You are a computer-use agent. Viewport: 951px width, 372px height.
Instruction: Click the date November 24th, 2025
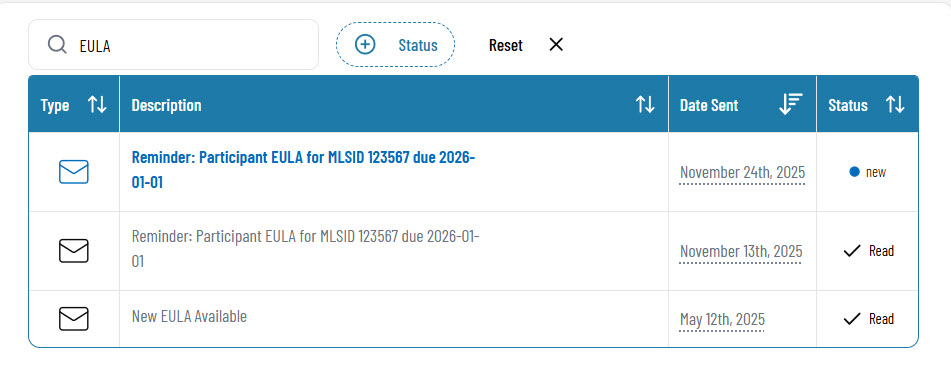tap(742, 172)
